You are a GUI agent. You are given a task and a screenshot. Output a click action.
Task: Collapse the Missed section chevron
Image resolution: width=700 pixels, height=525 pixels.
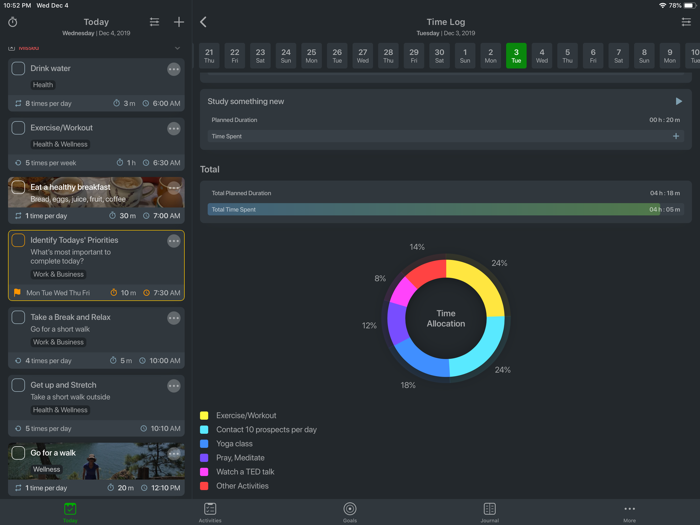point(177,48)
